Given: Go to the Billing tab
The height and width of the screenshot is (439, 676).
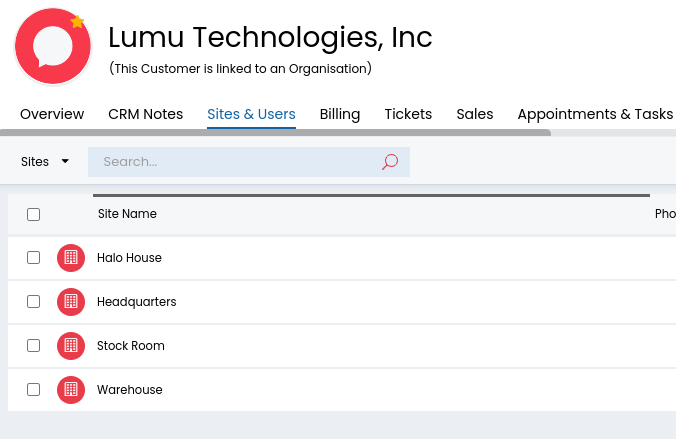Looking at the screenshot, I should coord(339,114).
